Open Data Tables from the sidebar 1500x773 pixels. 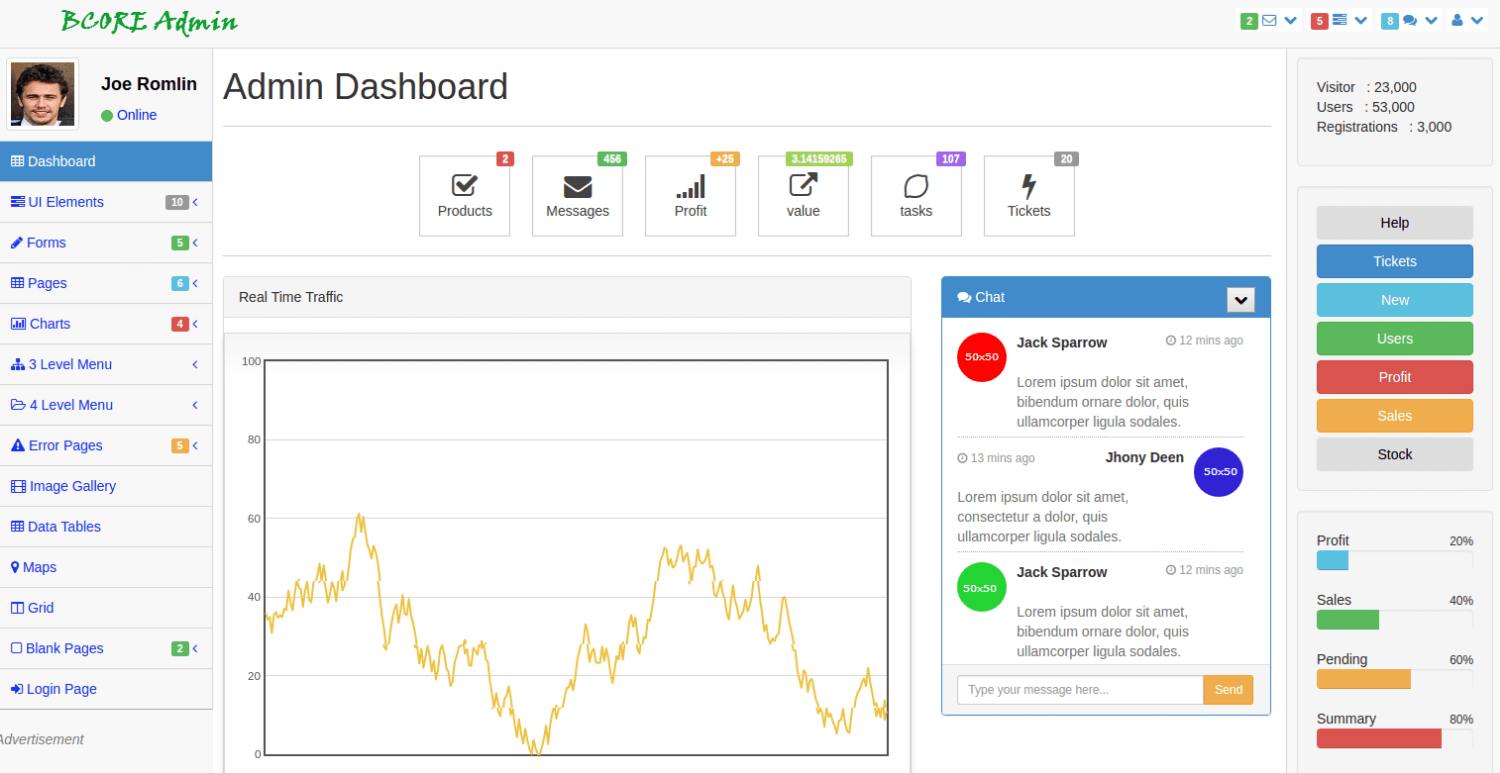pos(106,526)
